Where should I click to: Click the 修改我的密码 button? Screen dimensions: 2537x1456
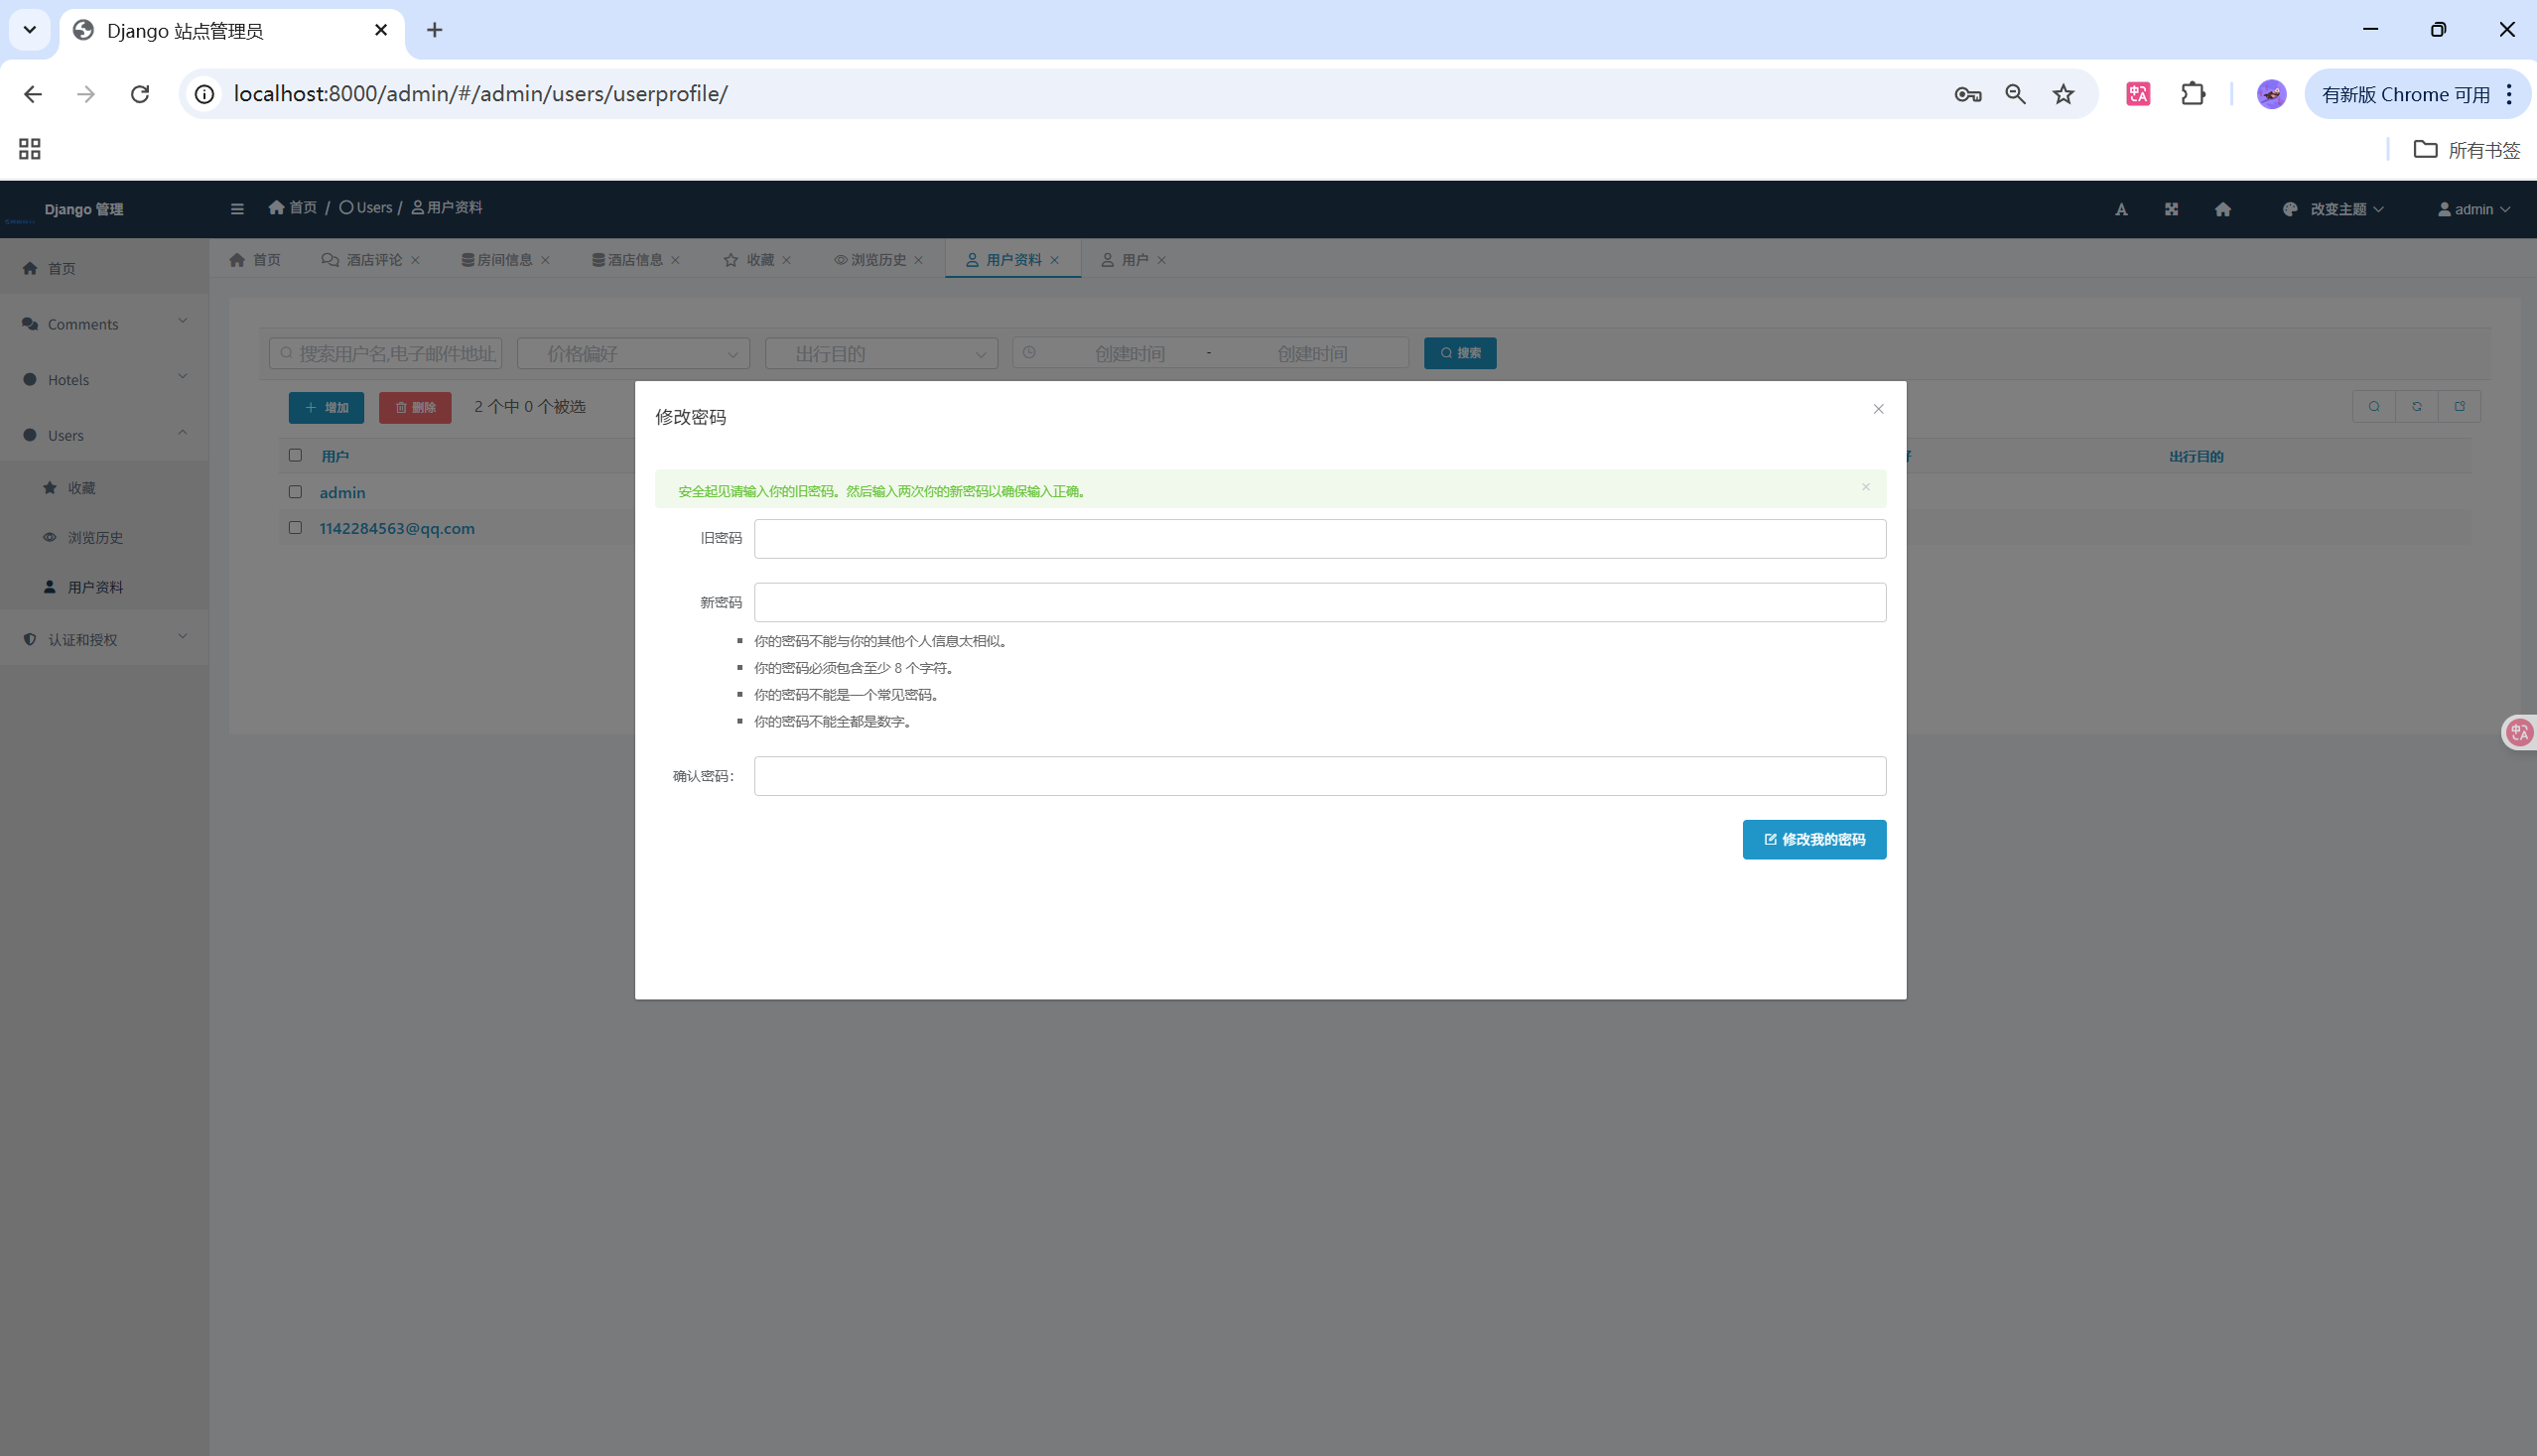pyautogui.click(x=1813, y=840)
